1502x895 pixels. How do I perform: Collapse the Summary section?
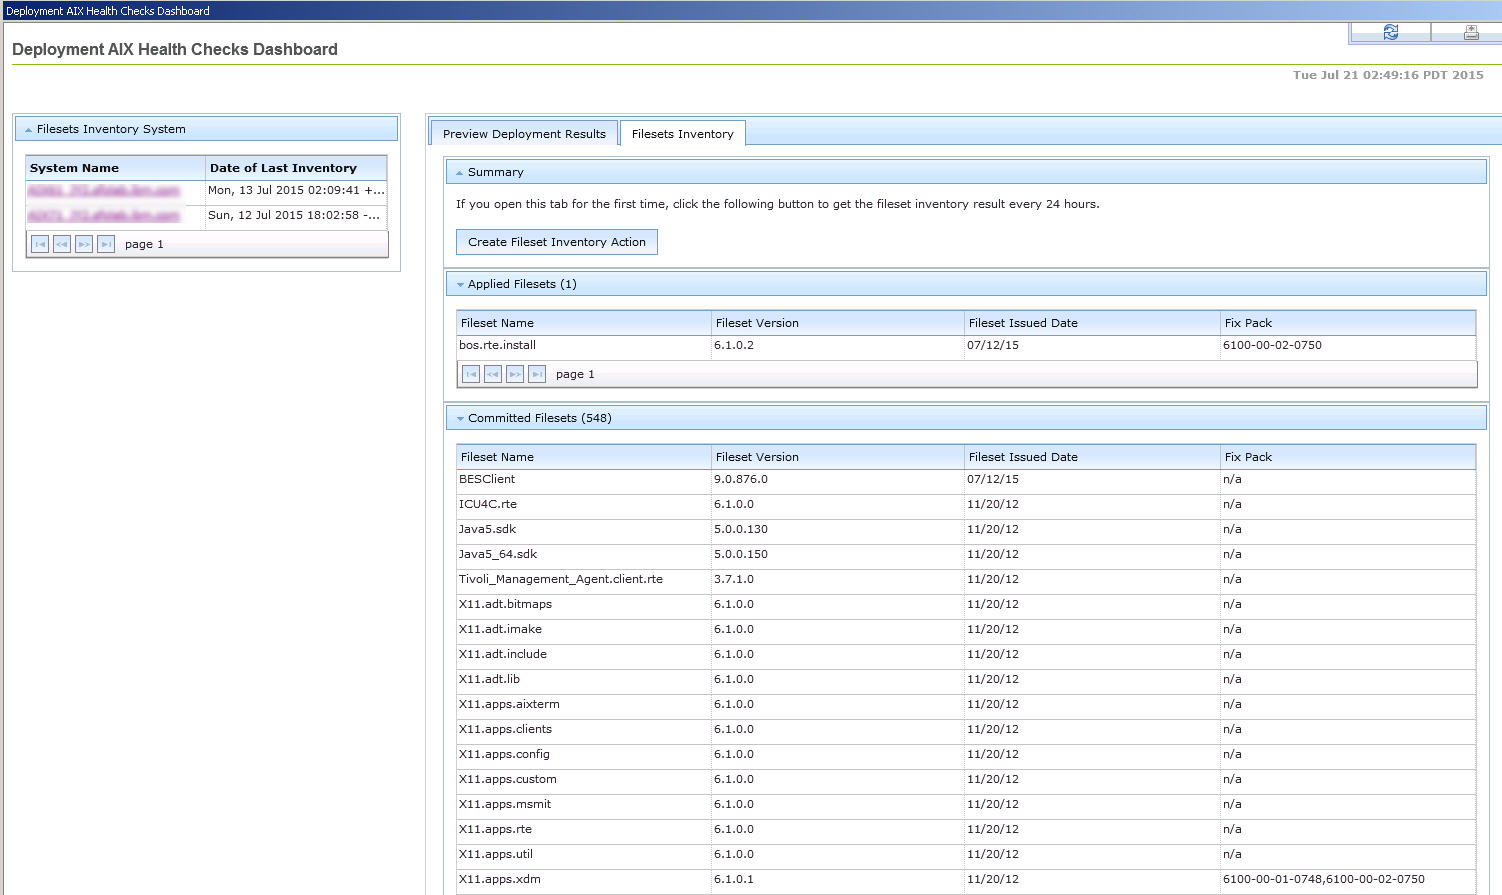[x=459, y=173]
